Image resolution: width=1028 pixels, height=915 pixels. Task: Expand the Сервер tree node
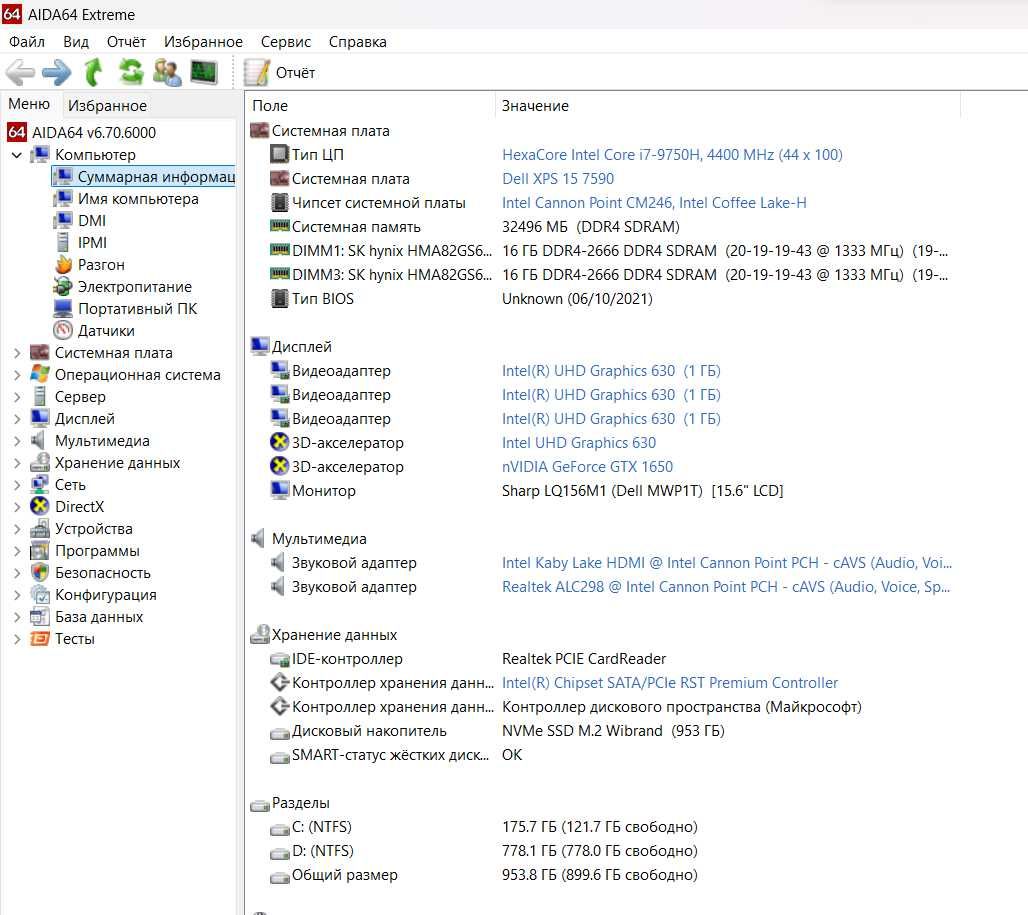(x=17, y=397)
